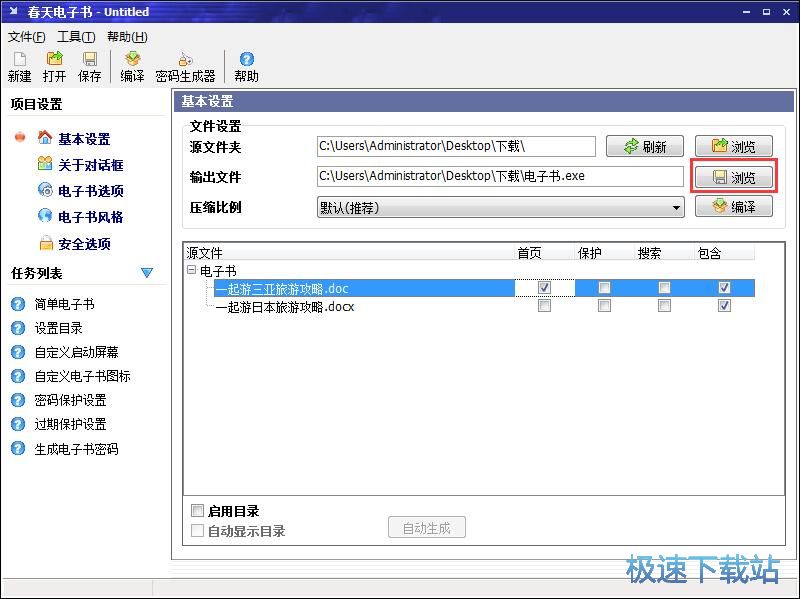Open the 生成电子书密码 task help
Viewport: 800px width, 599px height.
[x=77, y=449]
